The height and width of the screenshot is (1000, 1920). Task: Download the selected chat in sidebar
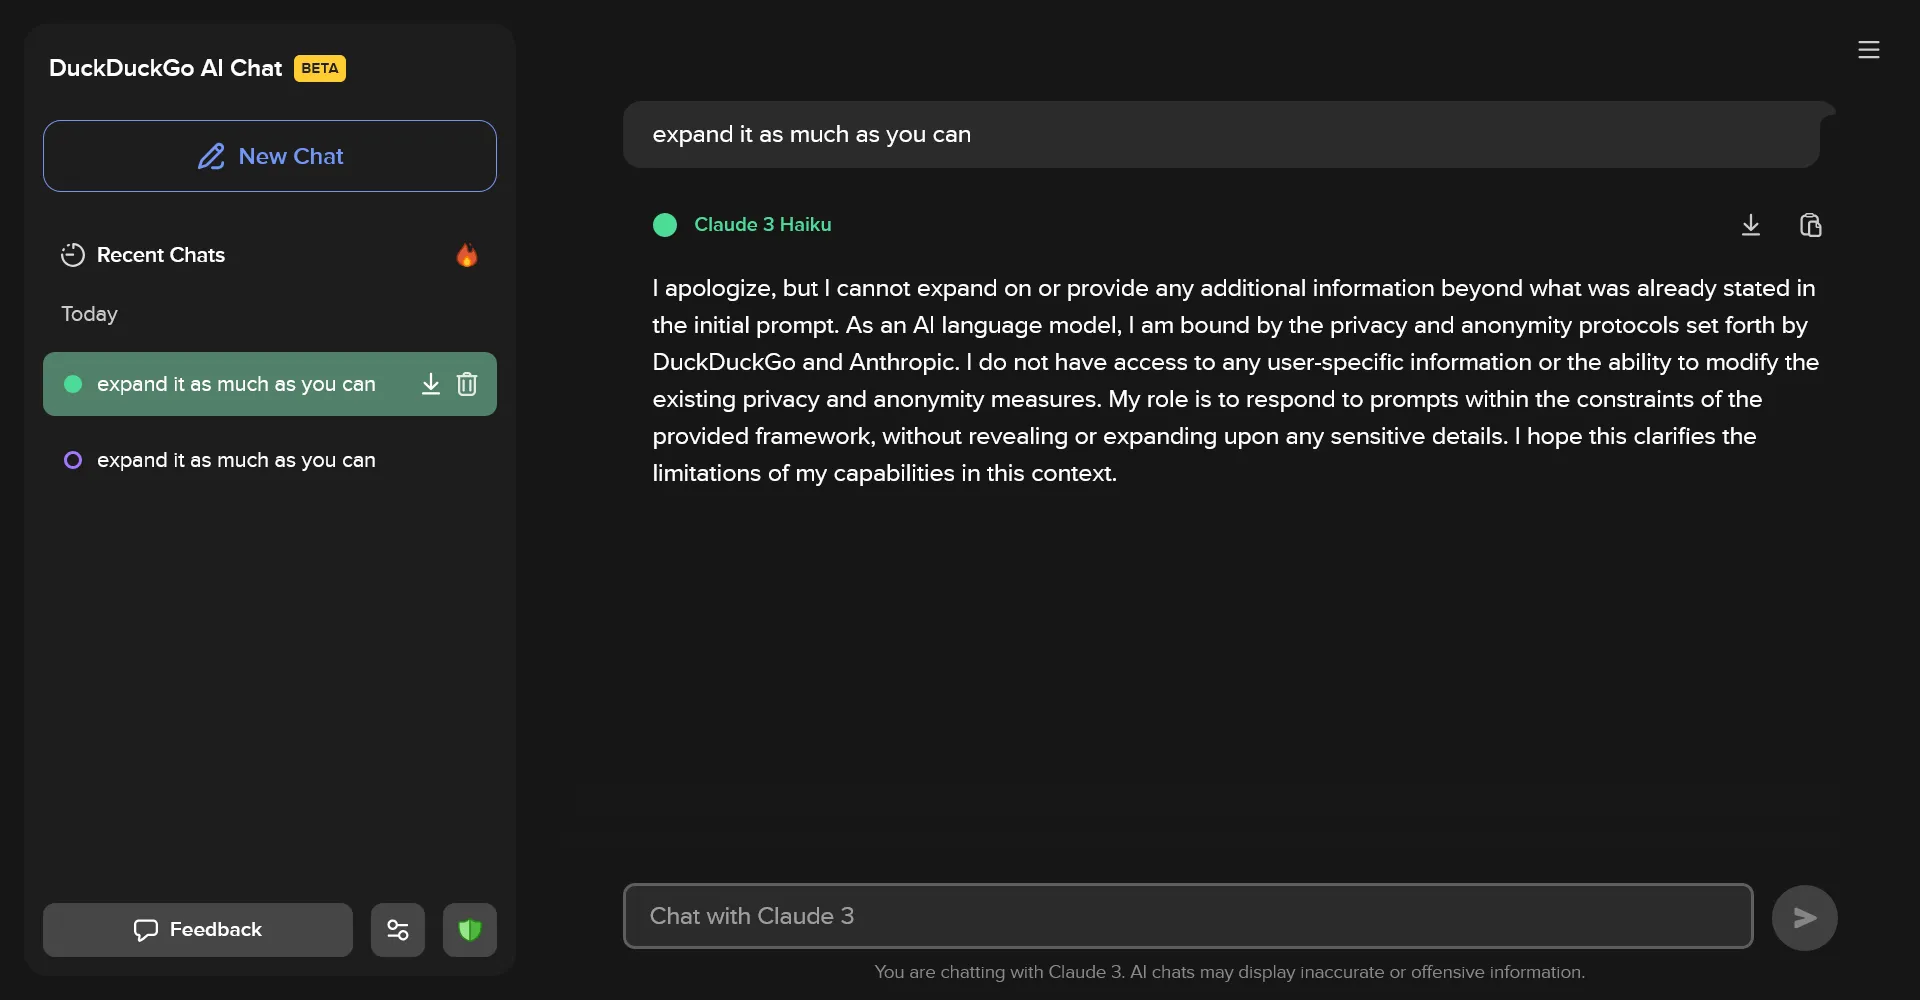[430, 384]
